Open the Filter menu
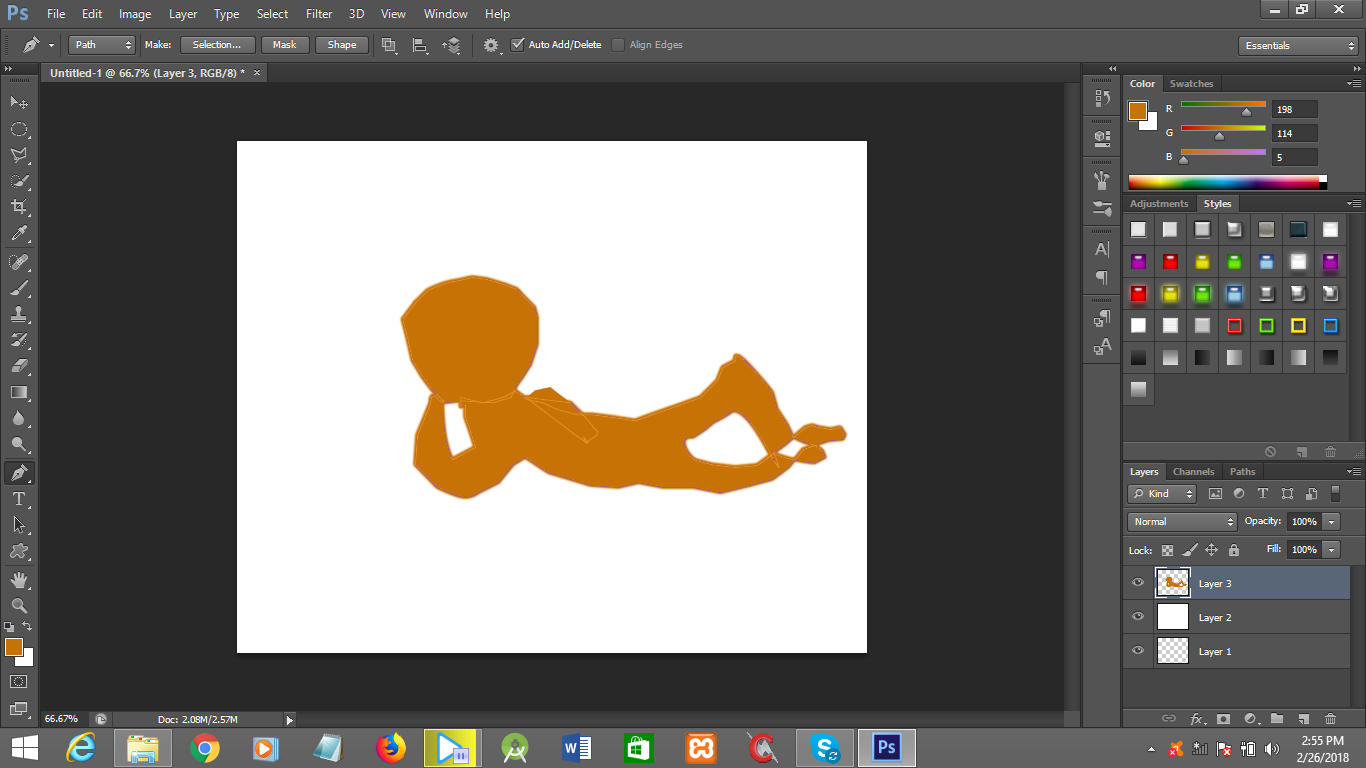The width and height of the screenshot is (1366, 768). coord(319,14)
